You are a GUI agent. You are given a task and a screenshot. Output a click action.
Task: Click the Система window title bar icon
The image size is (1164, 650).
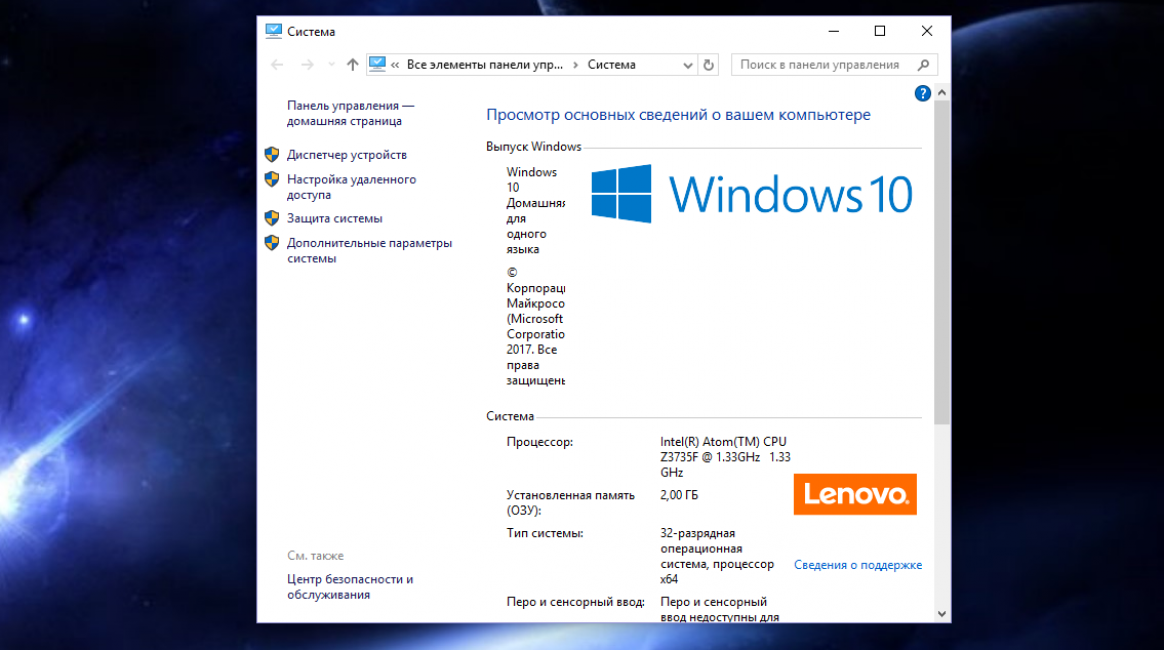(273, 31)
